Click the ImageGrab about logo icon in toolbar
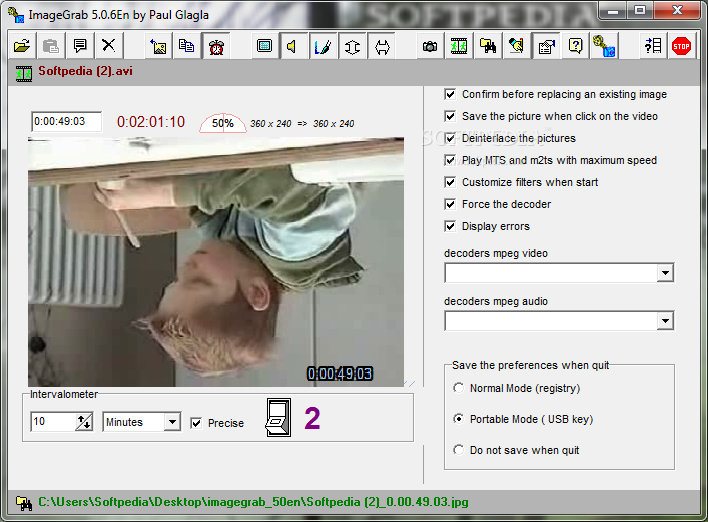The width and height of the screenshot is (708, 522). pos(604,46)
